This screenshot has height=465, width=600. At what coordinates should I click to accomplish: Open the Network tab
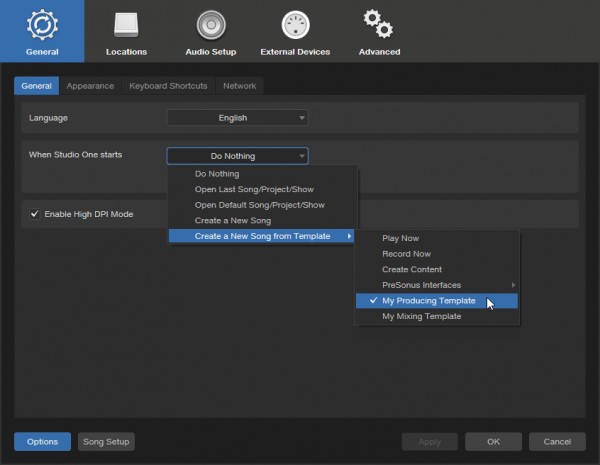click(x=239, y=86)
